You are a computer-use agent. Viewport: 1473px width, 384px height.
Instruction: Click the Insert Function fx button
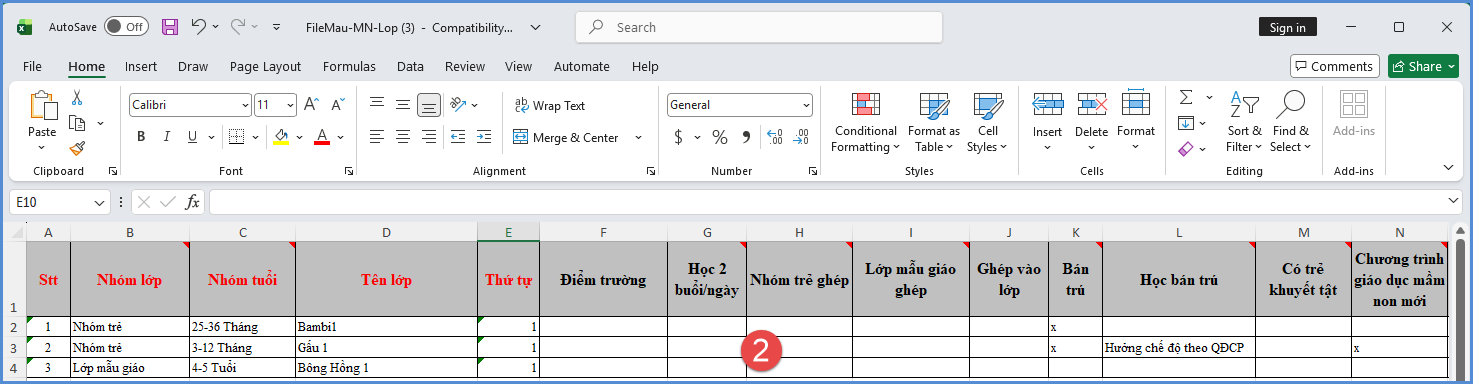tap(193, 202)
